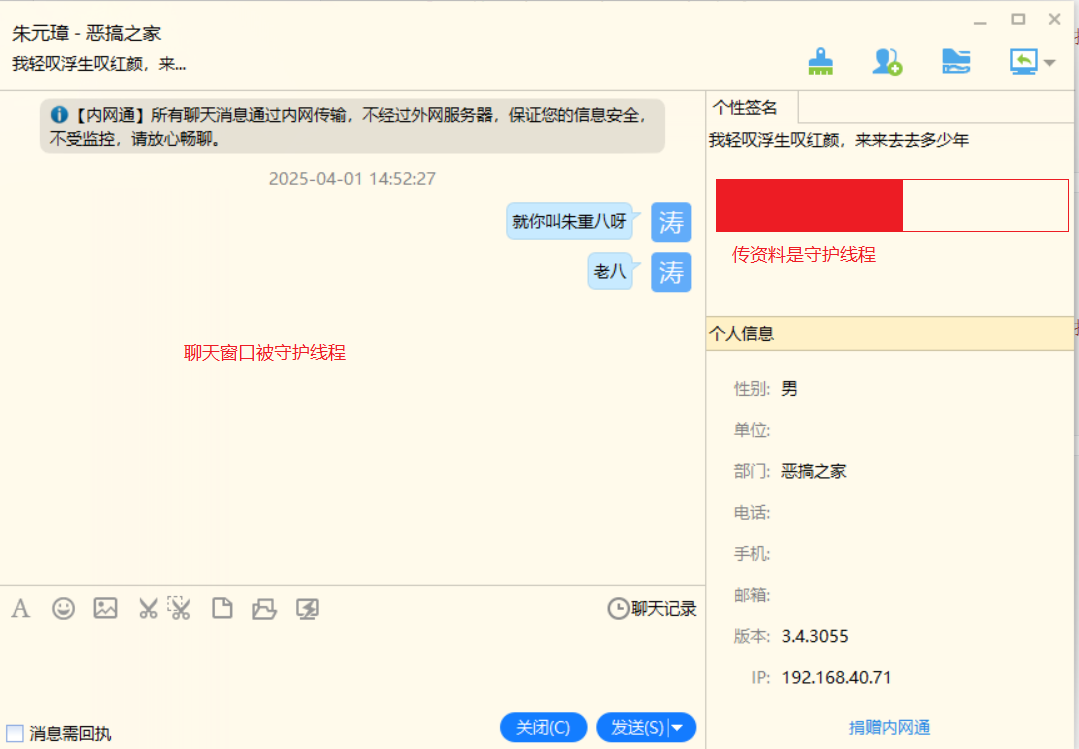Viewport: 1079px width, 749px height.
Task: Click the 个人信息 section header
Action: 742,334
